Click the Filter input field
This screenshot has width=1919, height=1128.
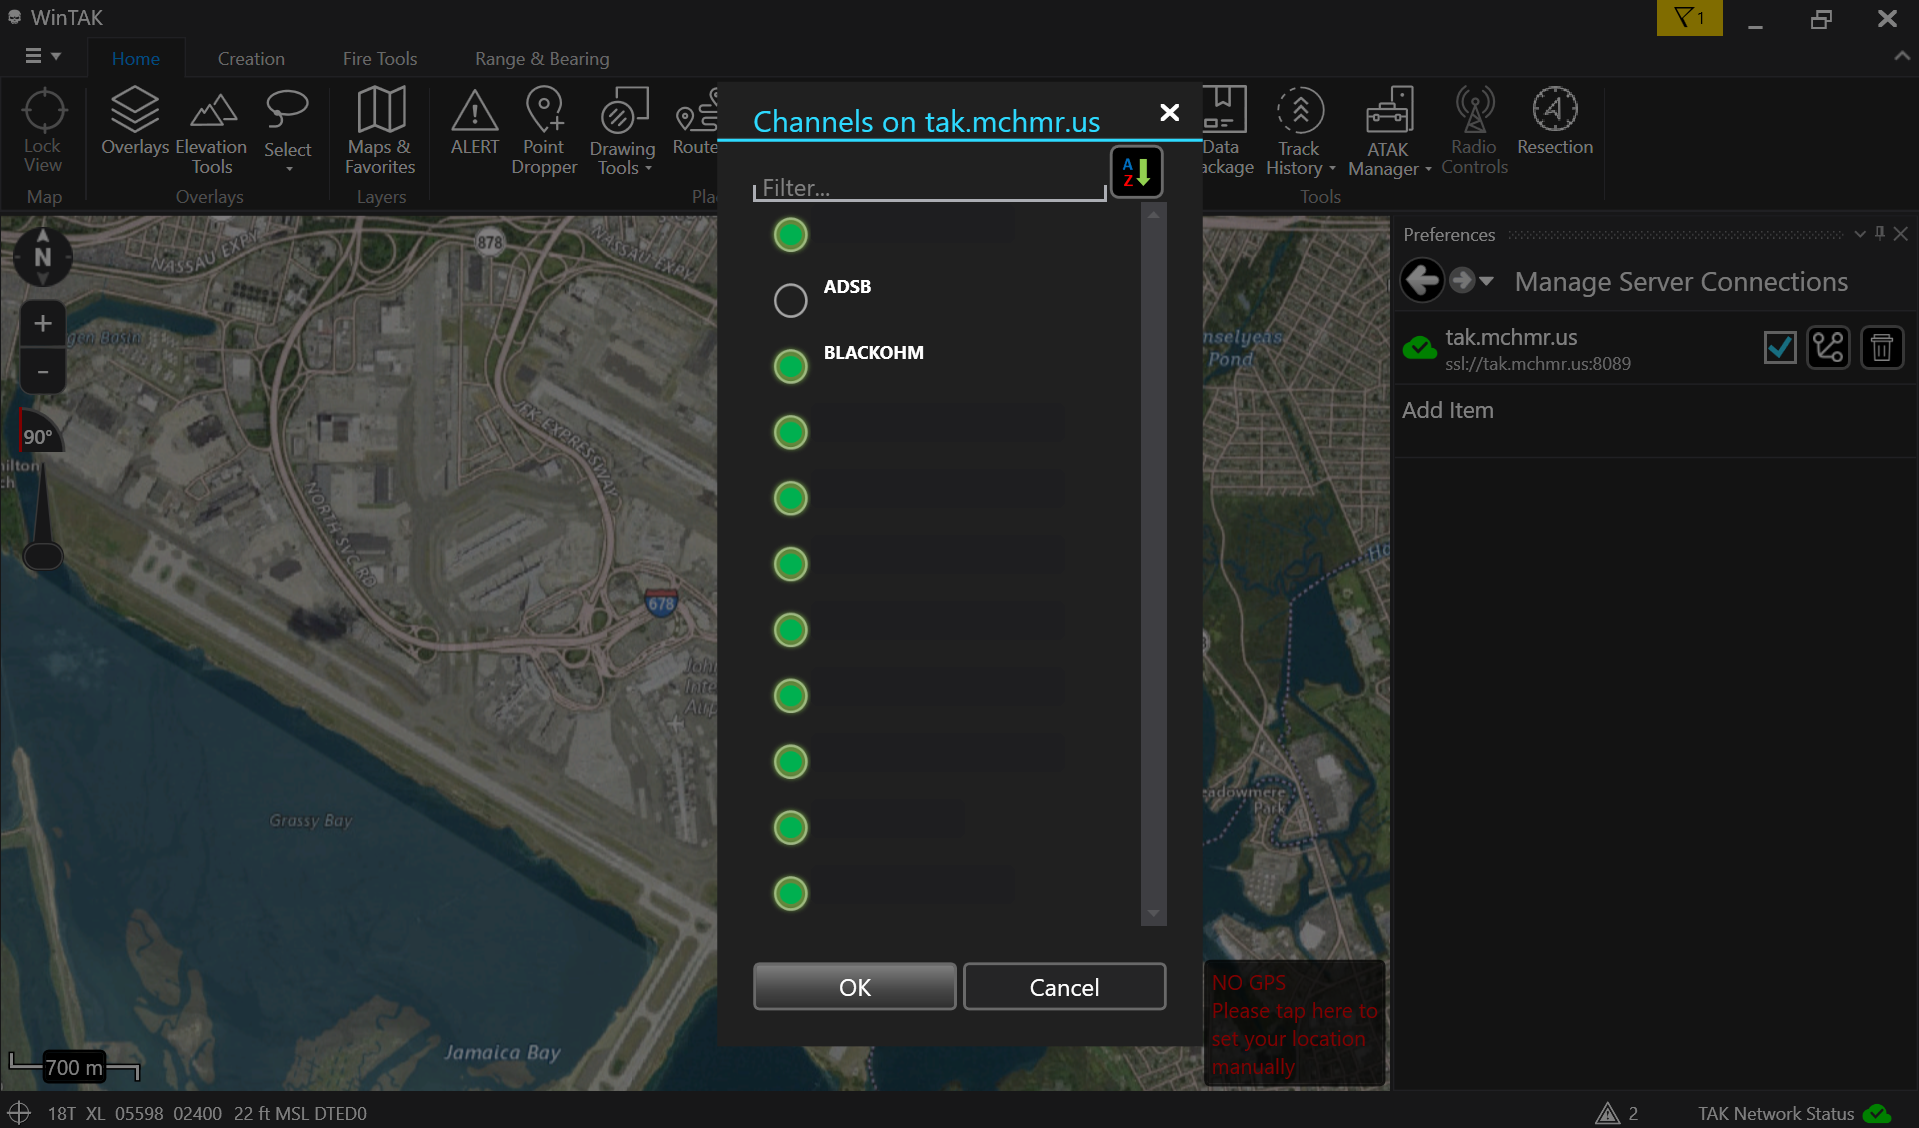point(930,187)
